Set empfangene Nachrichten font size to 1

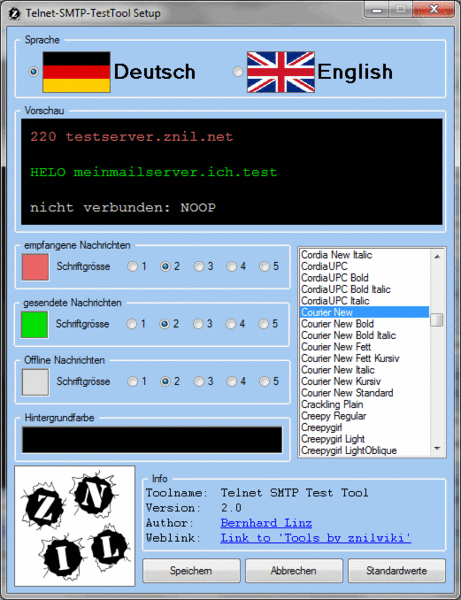pyautogui.click(x=132, y=266)
